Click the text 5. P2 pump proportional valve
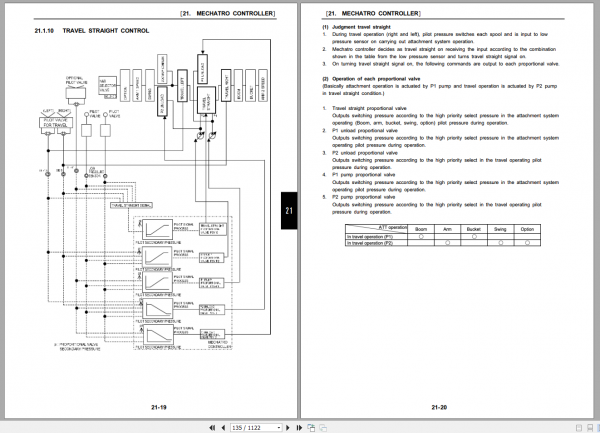The height and width of the screenshot is (433, 600). (359, 197)
